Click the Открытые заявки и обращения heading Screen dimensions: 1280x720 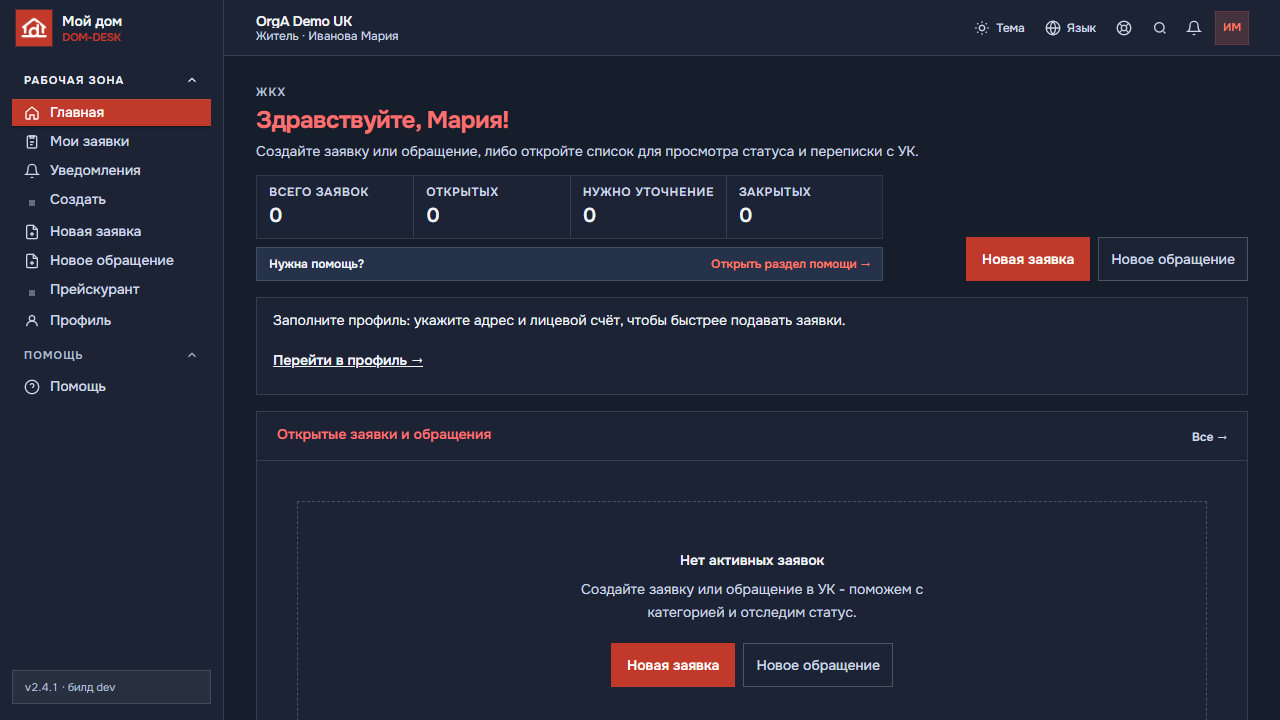(384, 435)
